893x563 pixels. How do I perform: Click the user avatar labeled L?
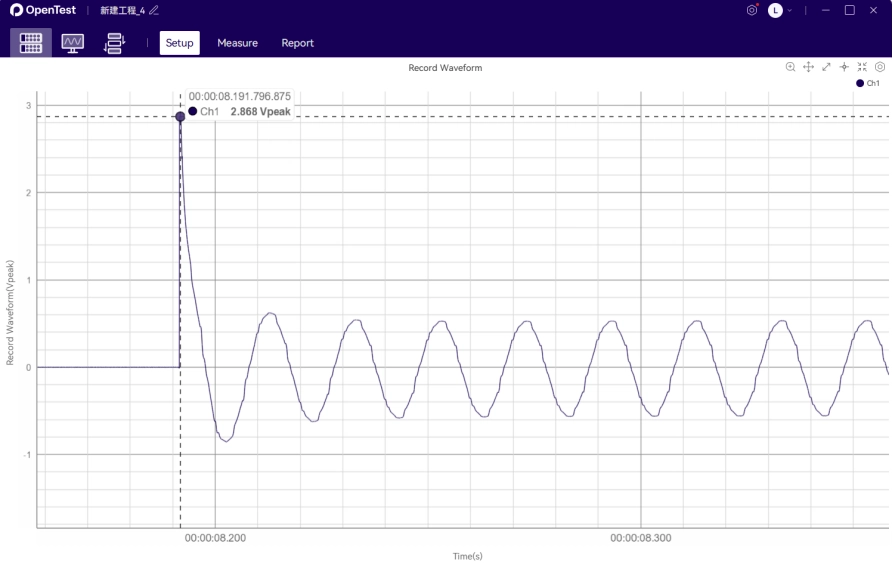pyautogui.click(x=775, y=10)
